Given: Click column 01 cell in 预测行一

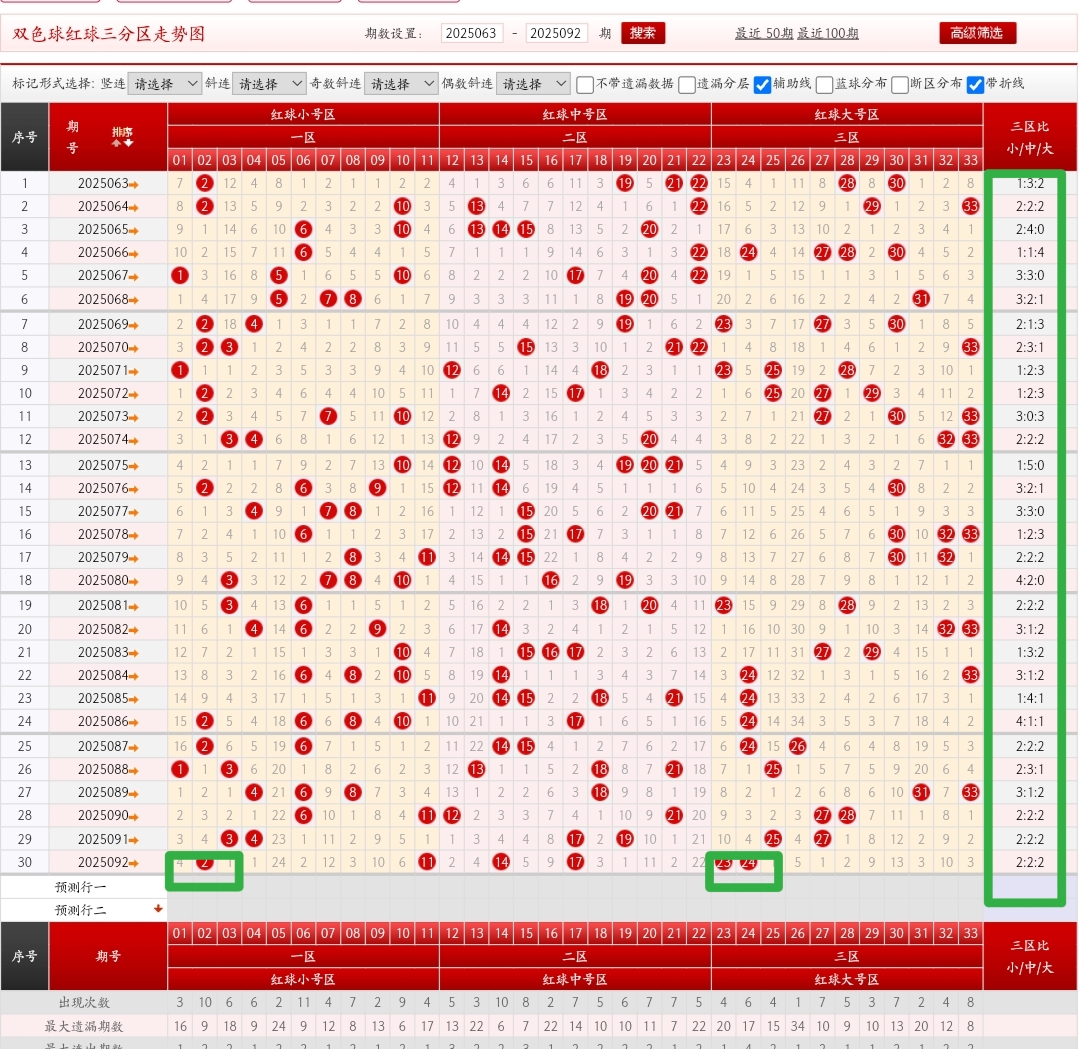Looking at the screenshot, I should [x=180, y=887].
